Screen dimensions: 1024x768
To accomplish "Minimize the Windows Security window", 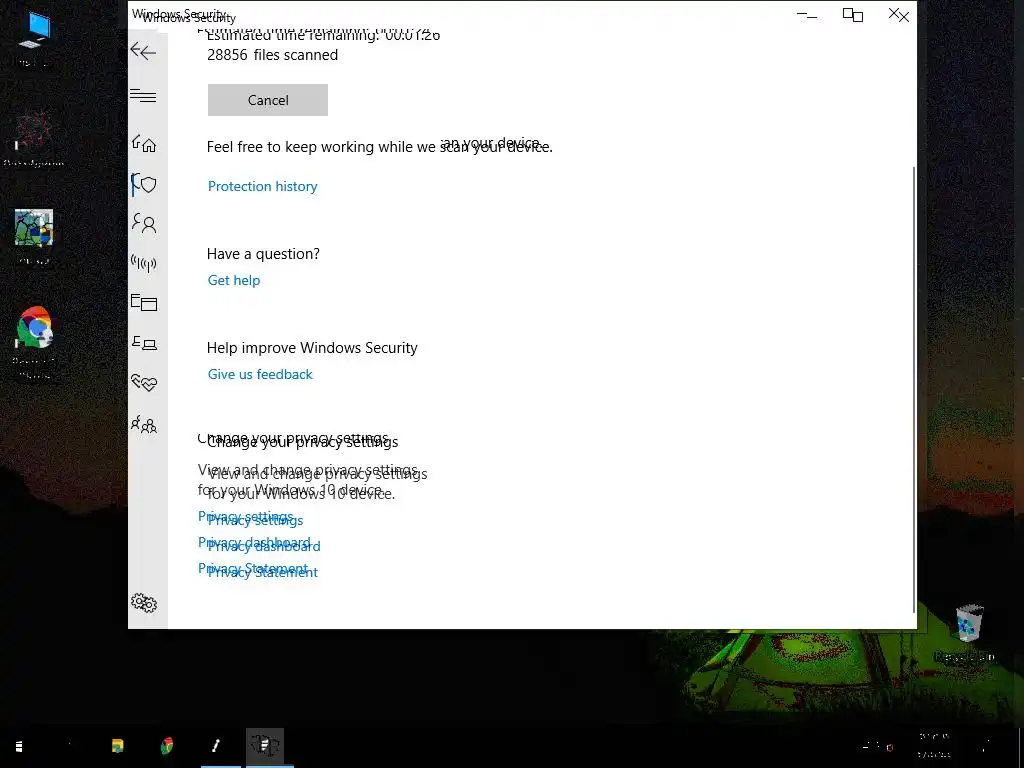I will [x=808, y=15].
